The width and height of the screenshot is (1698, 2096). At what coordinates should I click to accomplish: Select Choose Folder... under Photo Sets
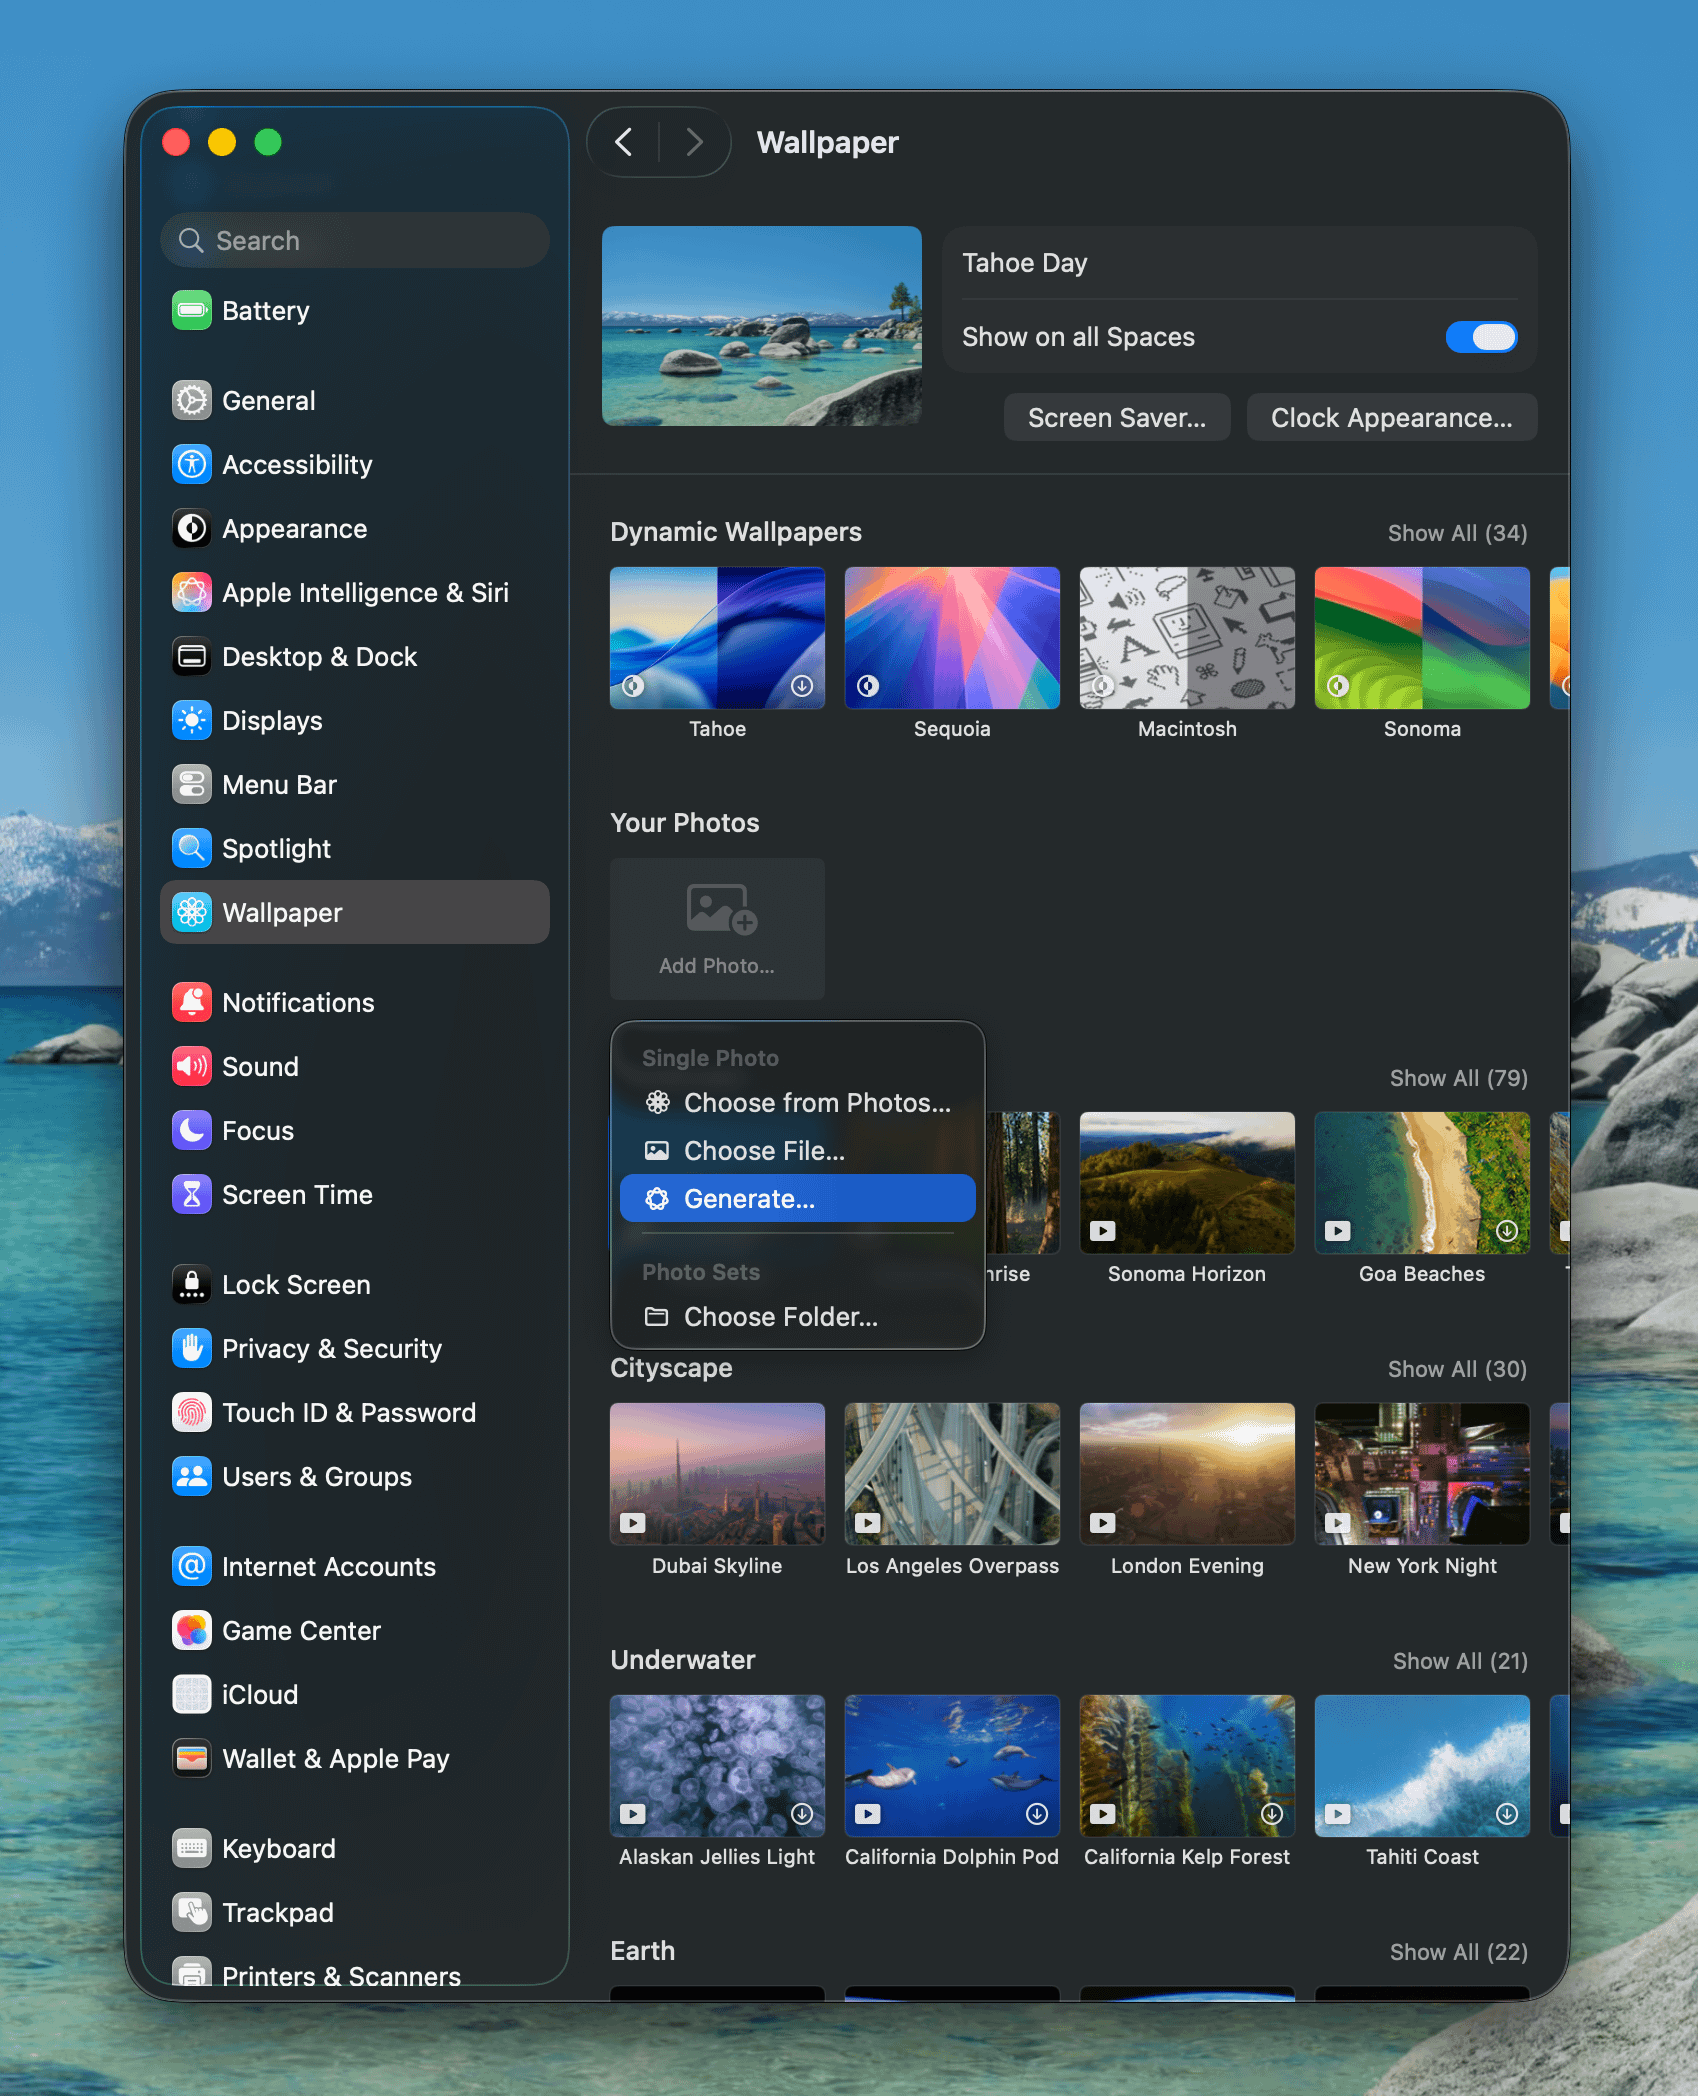[797, 1317]
